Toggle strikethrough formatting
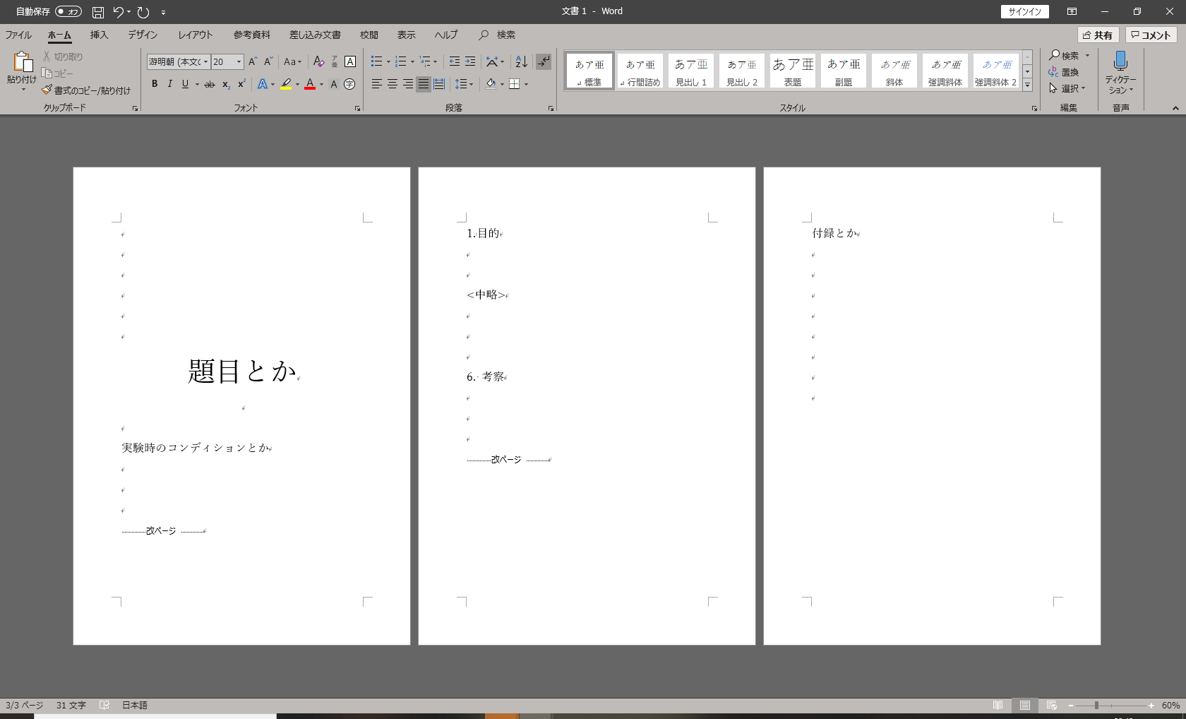 click(x=210, y=84)
